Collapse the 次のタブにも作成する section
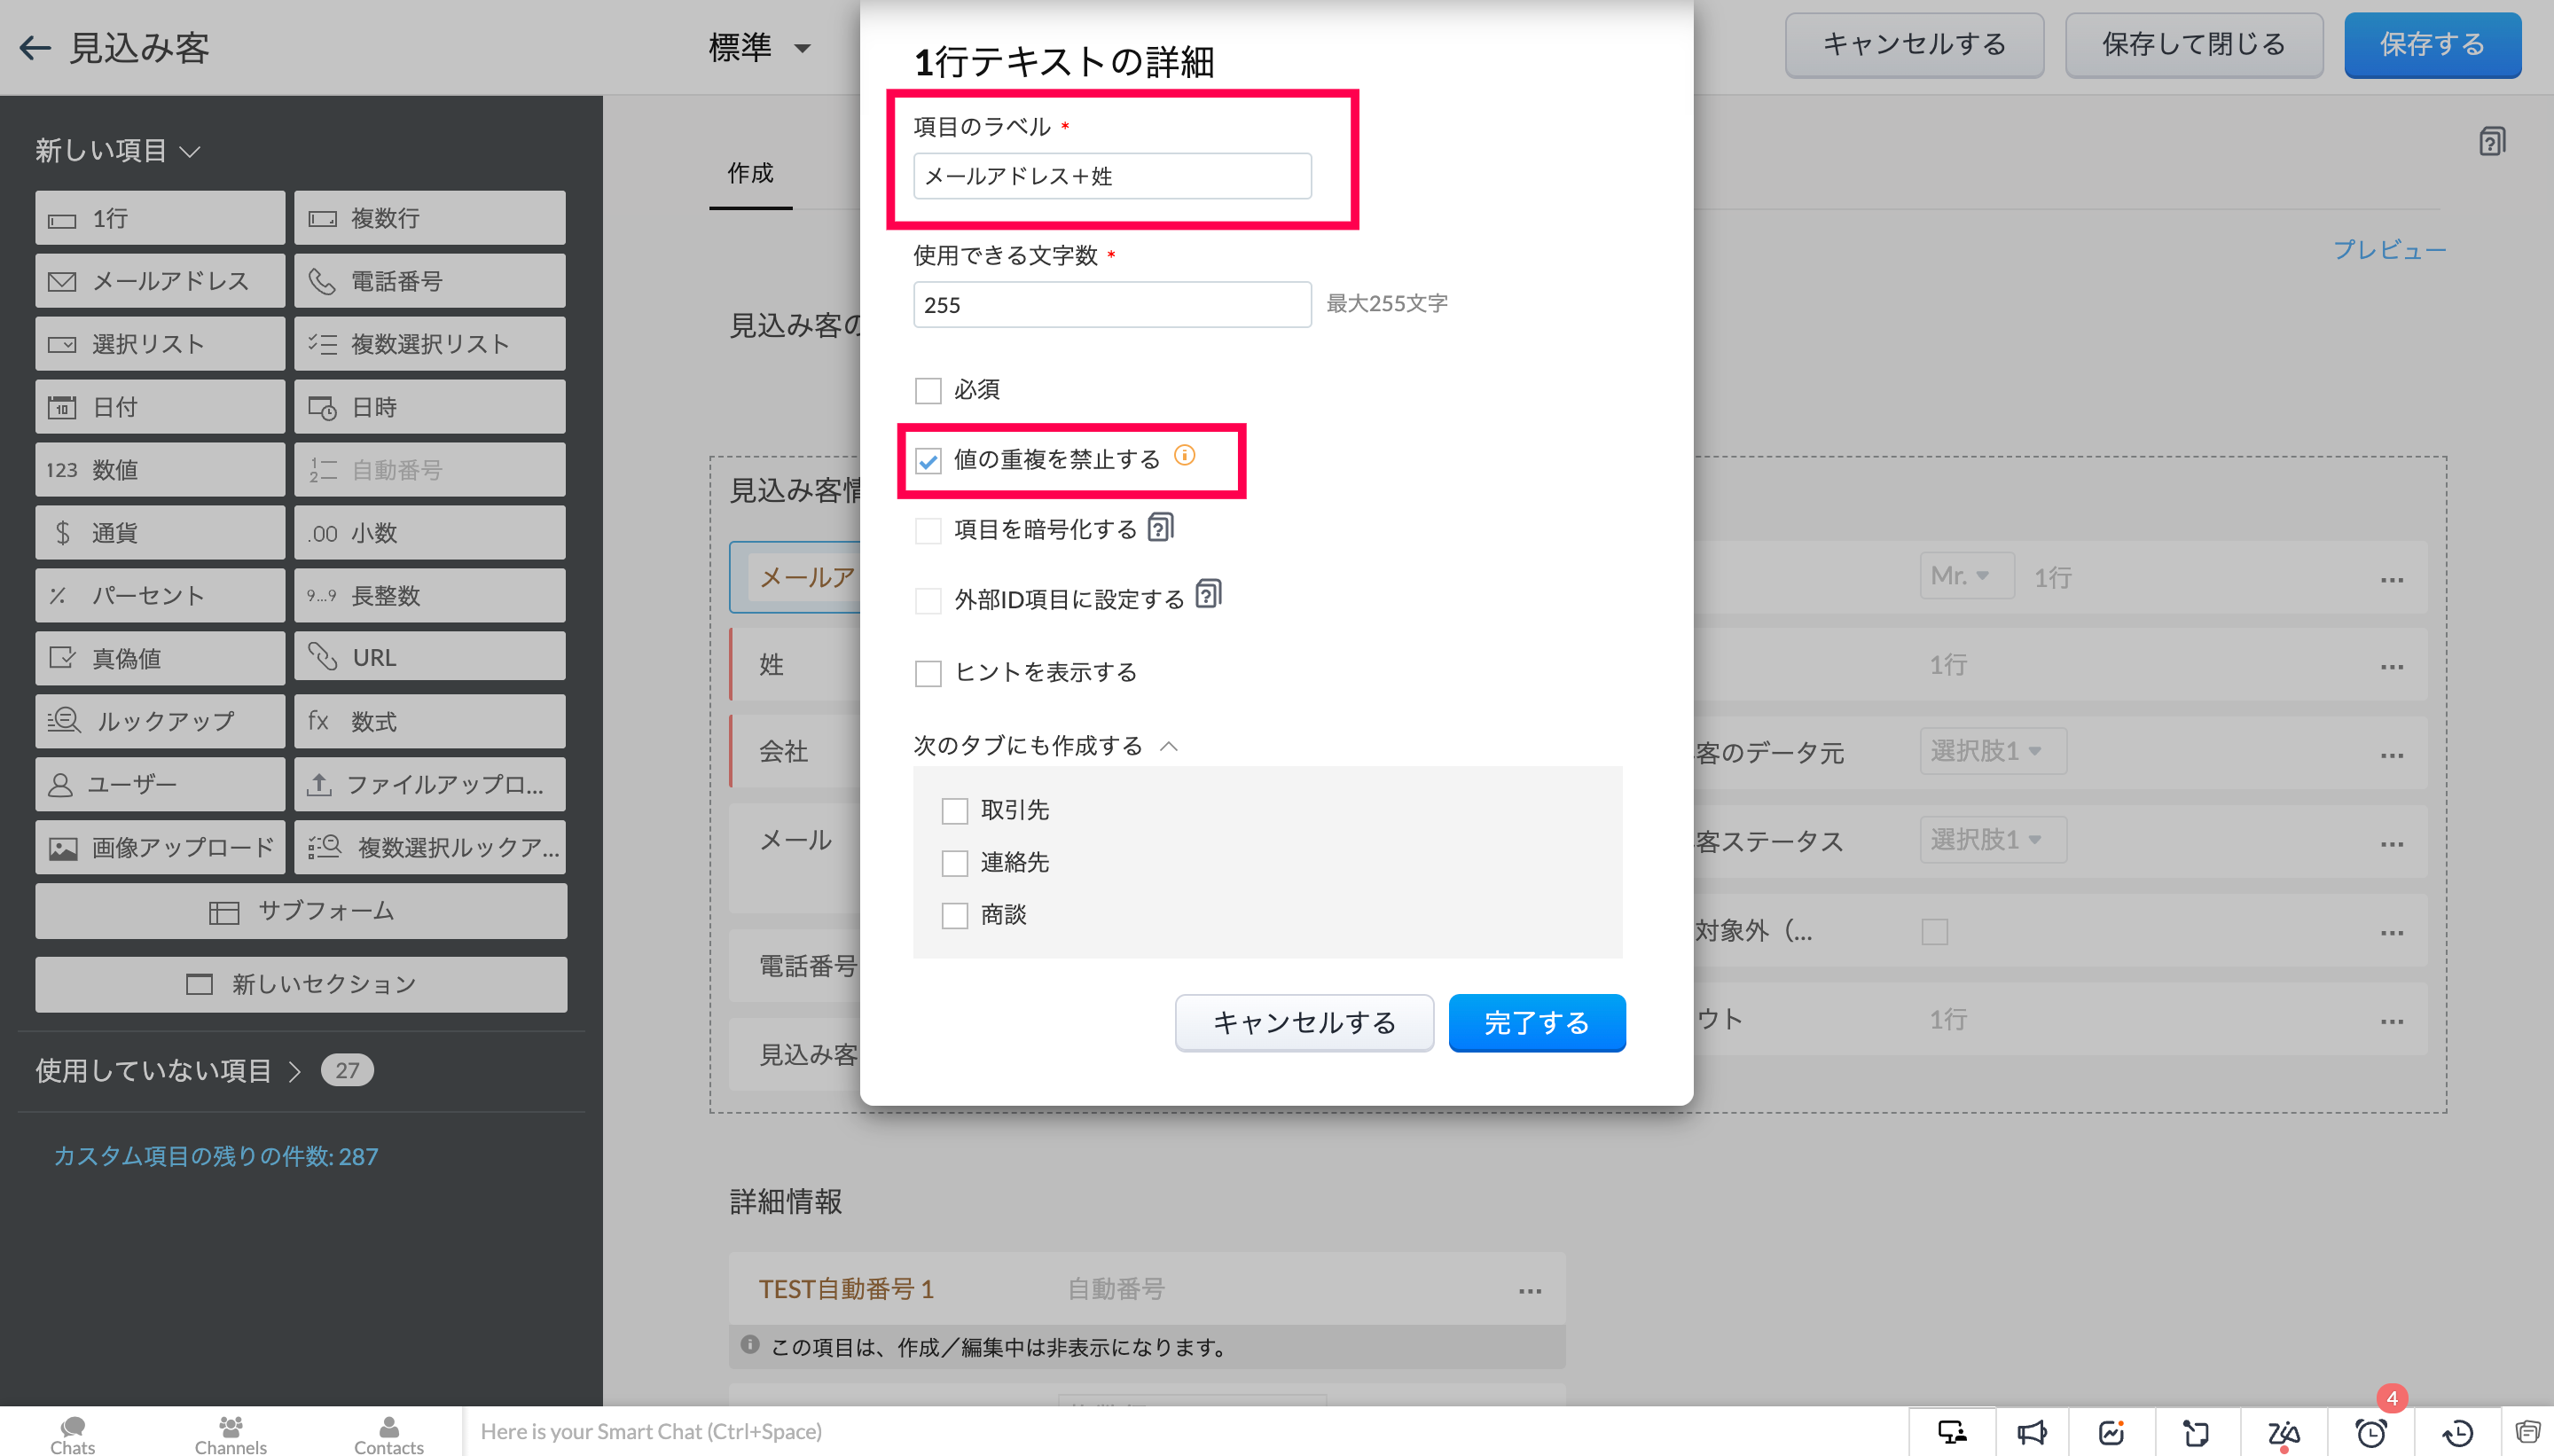Viewport: 2554px width, 1456px height. (x=1168, y=746)
